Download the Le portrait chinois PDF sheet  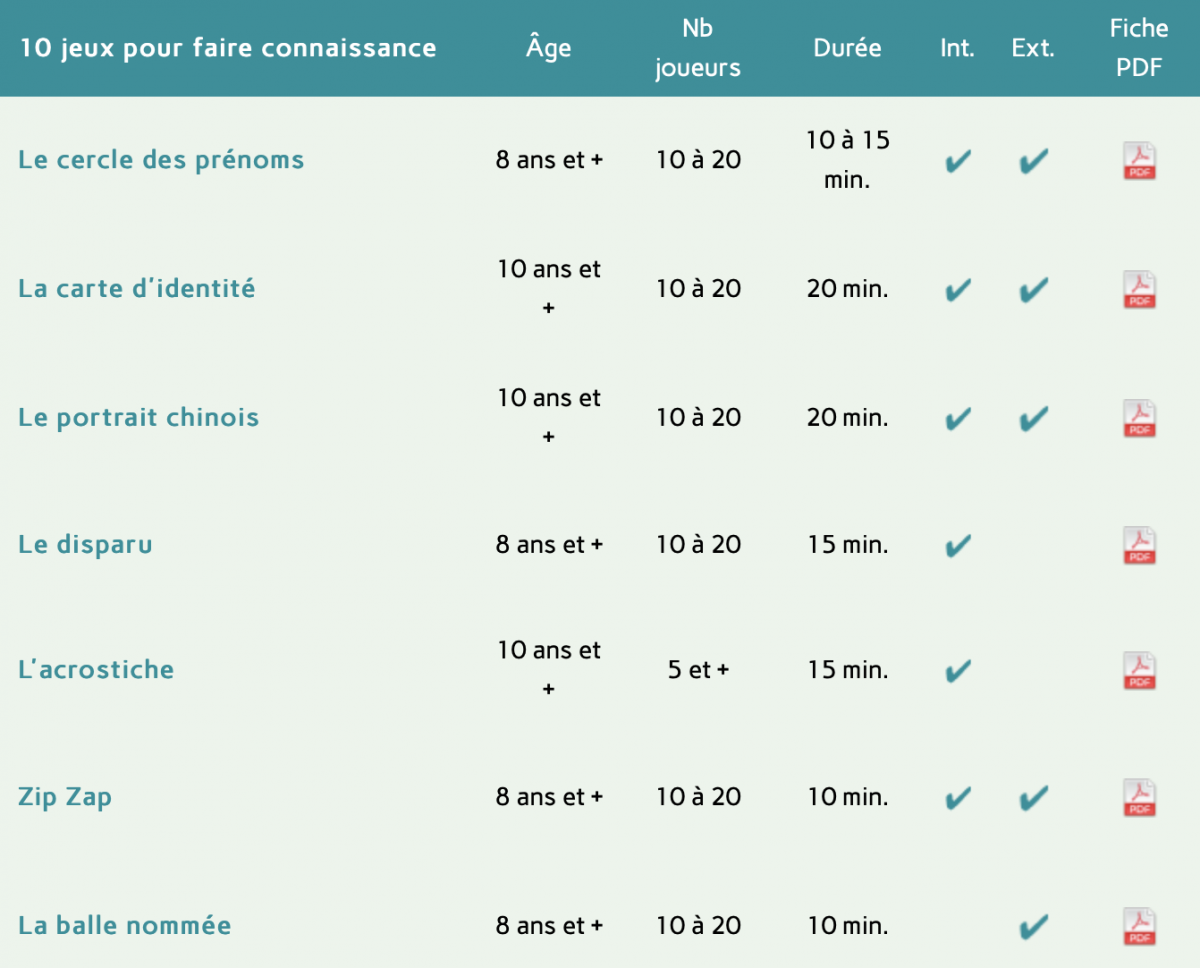[x=1140, y=418]
